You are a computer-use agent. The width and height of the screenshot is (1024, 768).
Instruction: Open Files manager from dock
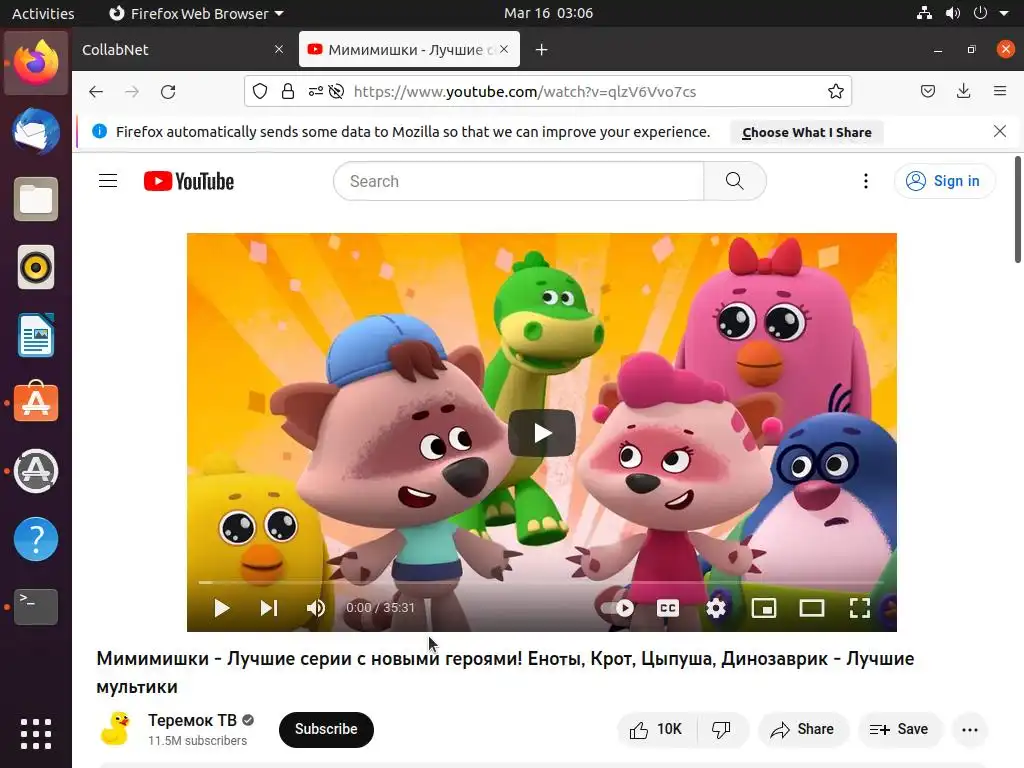[36, 199]
